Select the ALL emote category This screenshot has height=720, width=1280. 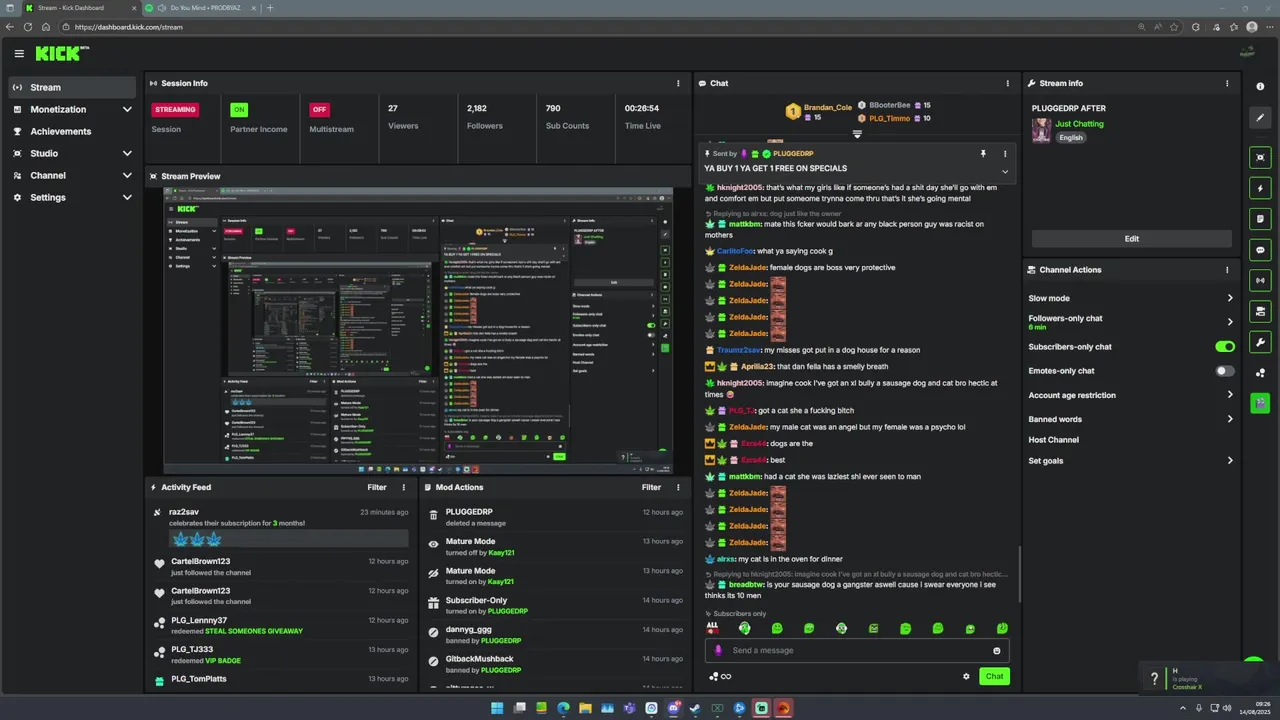pyautogui.click(x=712, y=628)
